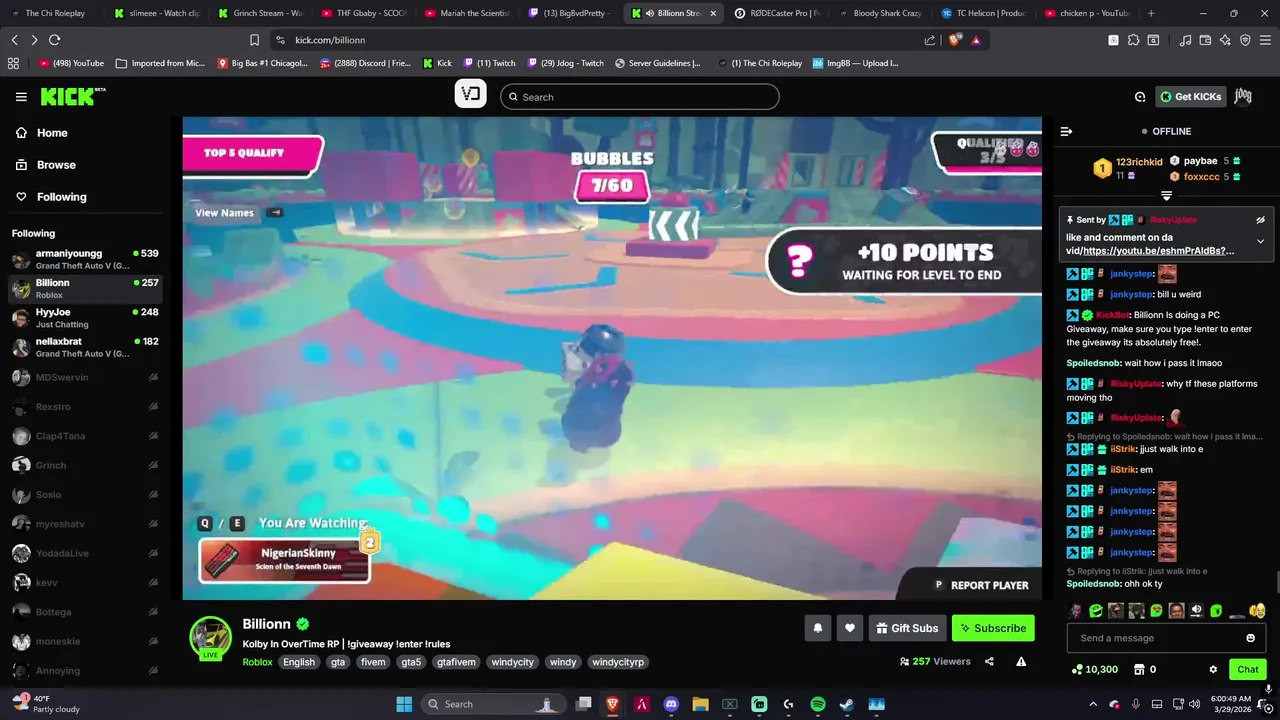Bookmark this page icon
The height and width of the screenshot is (720, 1280).
254,40
